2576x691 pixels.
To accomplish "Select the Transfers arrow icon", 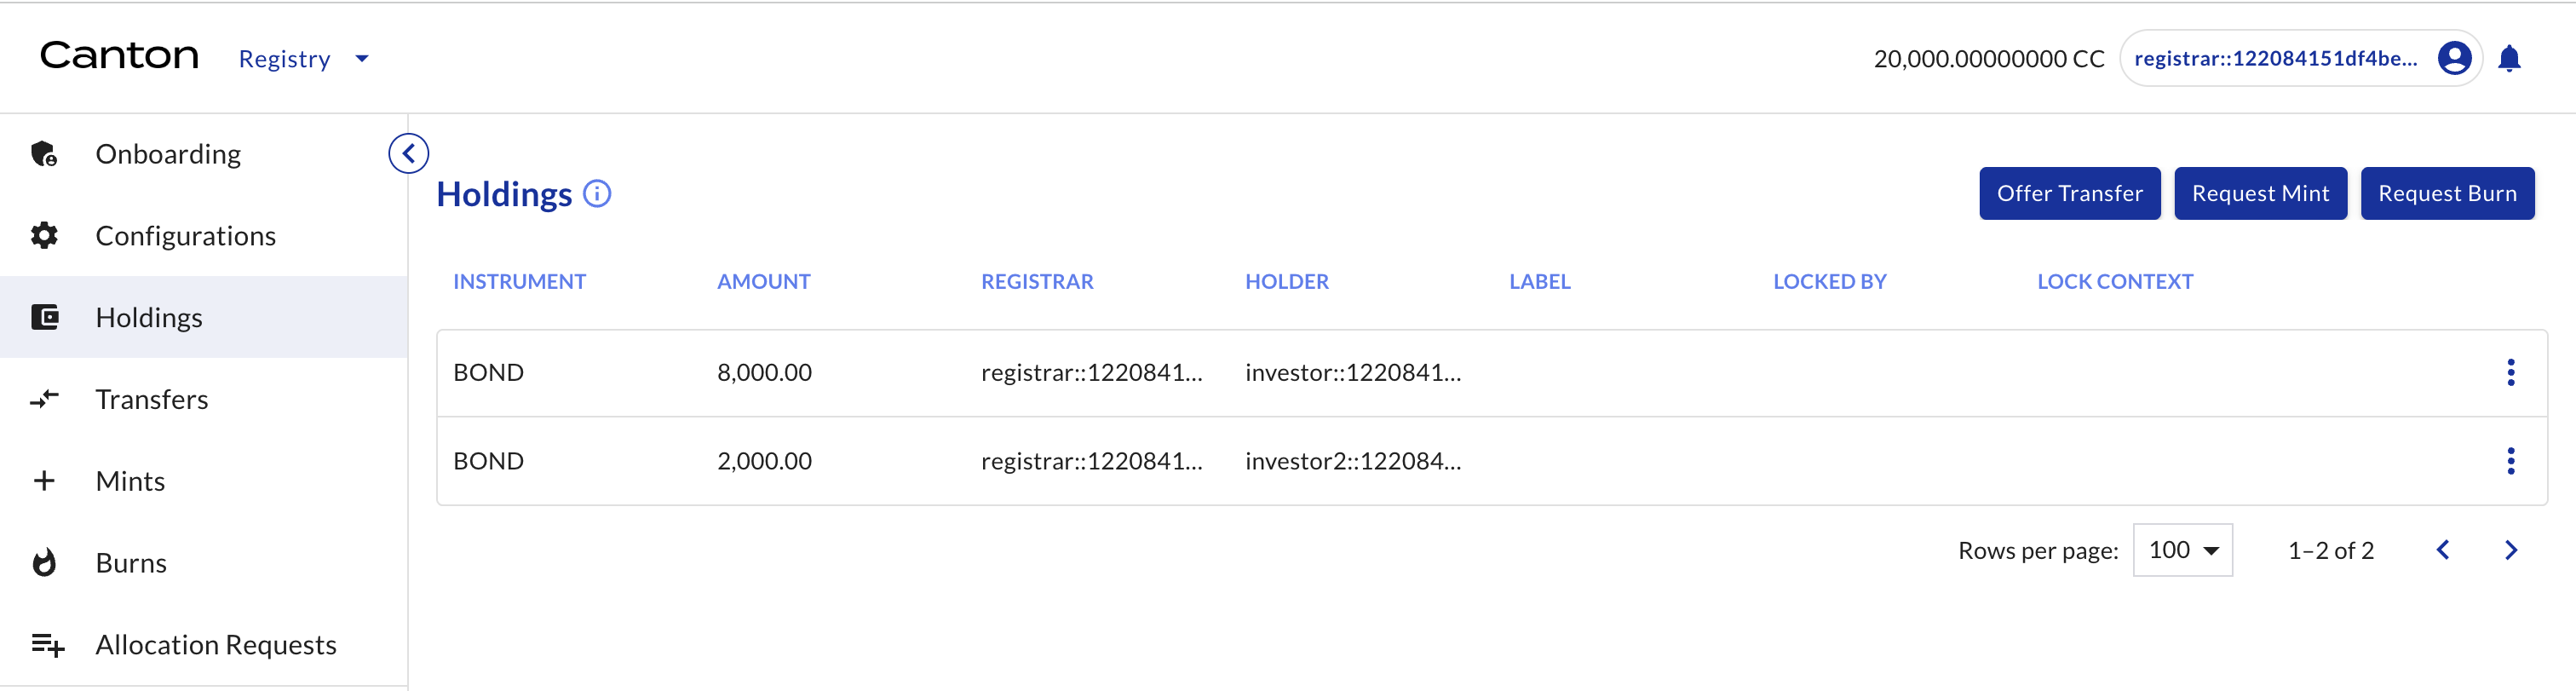I will point(44,398).
